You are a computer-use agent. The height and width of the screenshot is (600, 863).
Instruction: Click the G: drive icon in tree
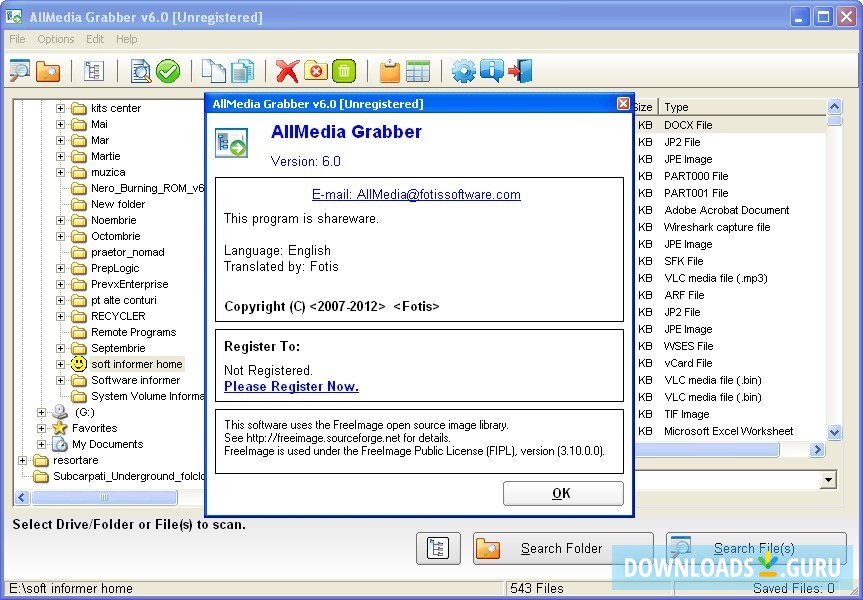pyautogui.click(x=59, y=412)
